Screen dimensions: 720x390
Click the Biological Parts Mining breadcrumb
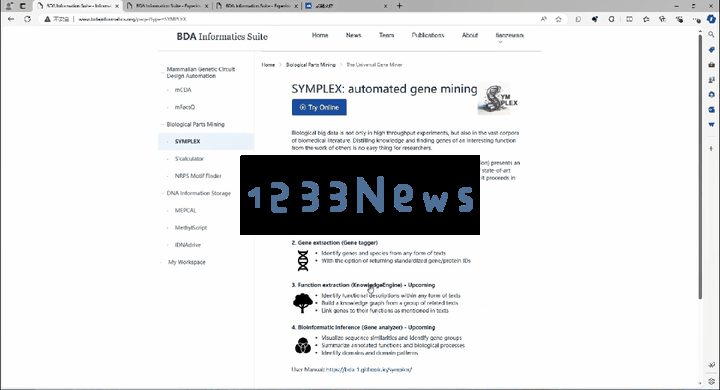[x=311, y=65]
